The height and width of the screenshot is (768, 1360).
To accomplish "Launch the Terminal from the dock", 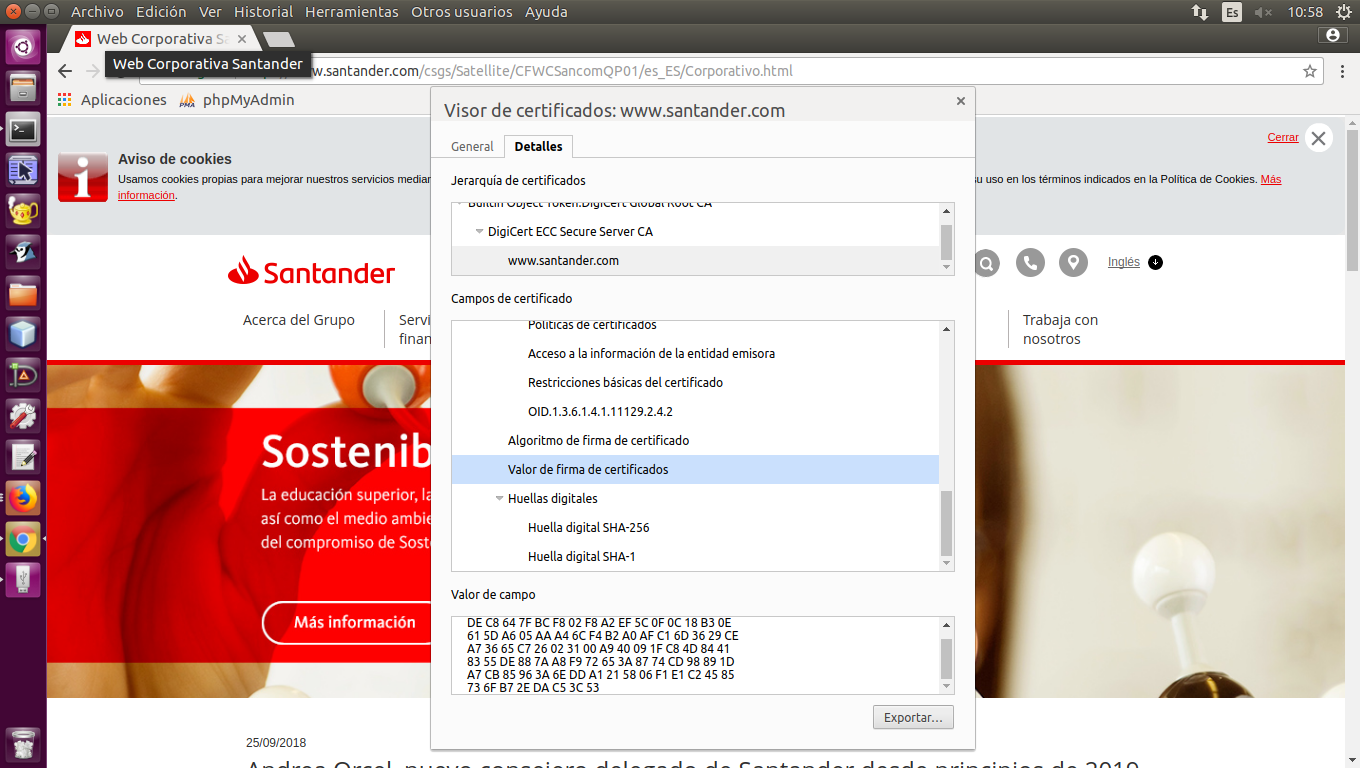I will pos(23,129).
